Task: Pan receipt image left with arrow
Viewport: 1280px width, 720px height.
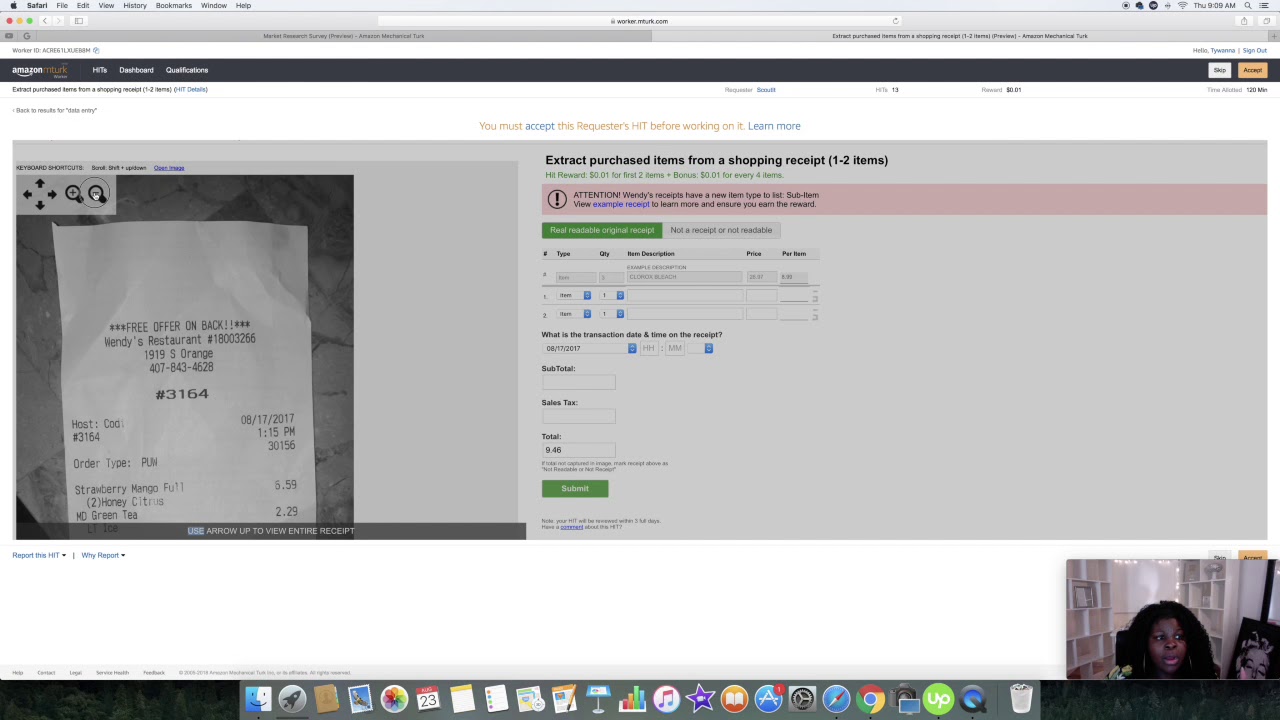Action: [x=28, y=195]
